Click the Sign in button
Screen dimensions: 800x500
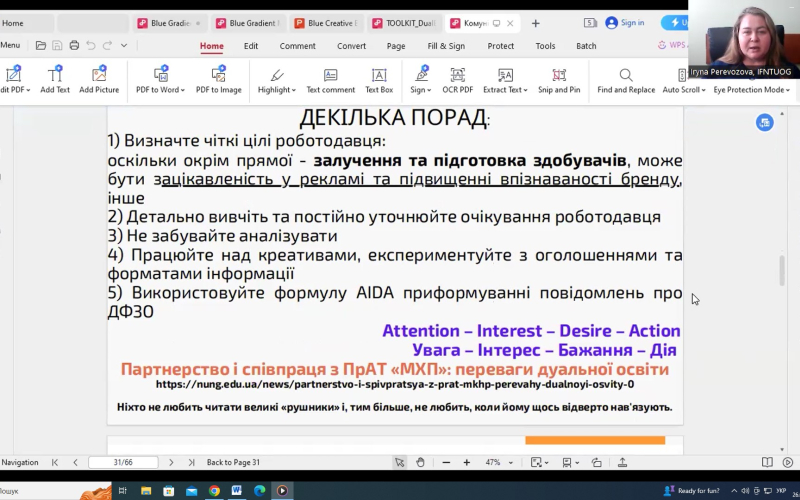coord(624,23)
